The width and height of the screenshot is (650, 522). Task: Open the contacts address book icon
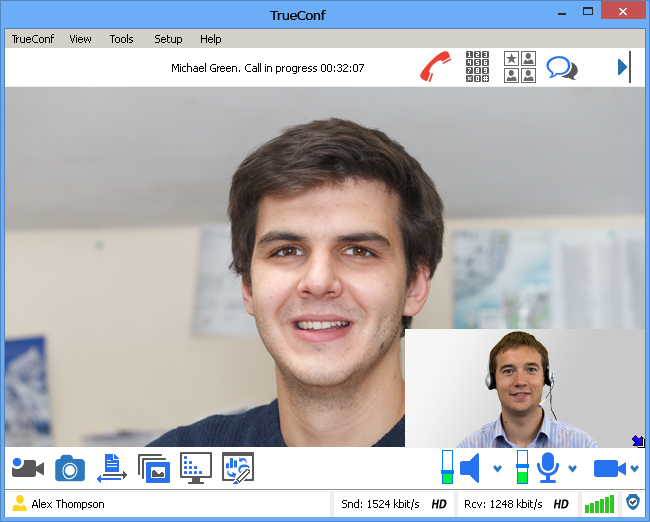click(520, 67)
